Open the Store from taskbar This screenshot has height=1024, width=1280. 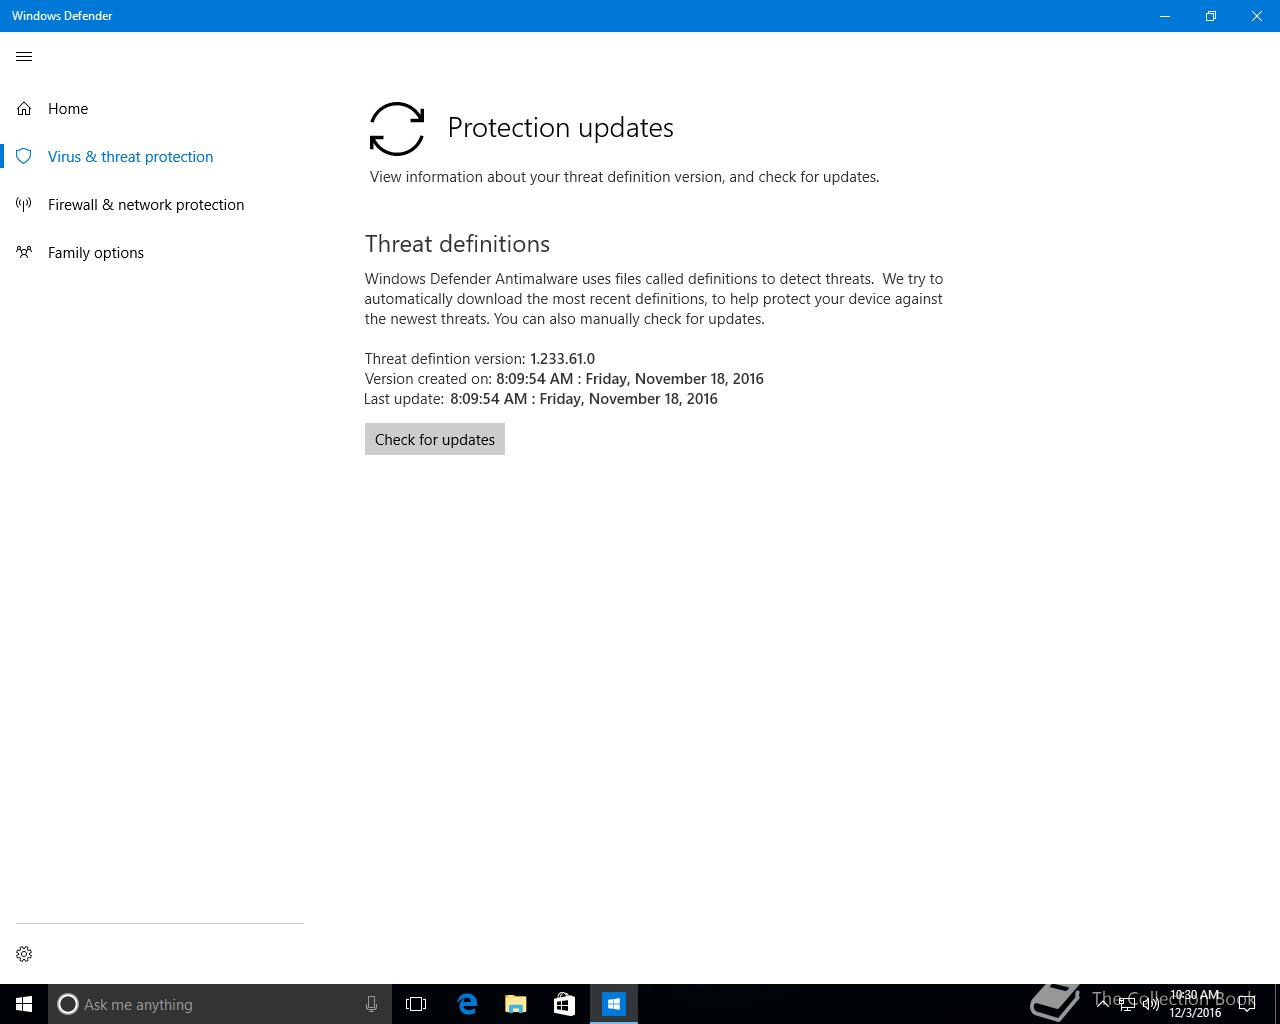coord(564,1004)
